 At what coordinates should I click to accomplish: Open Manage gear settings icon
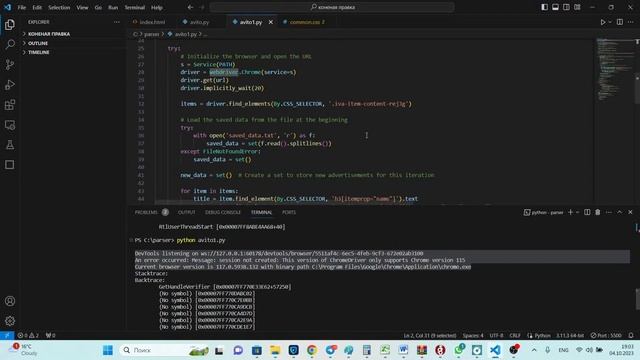tap(10, 321)
